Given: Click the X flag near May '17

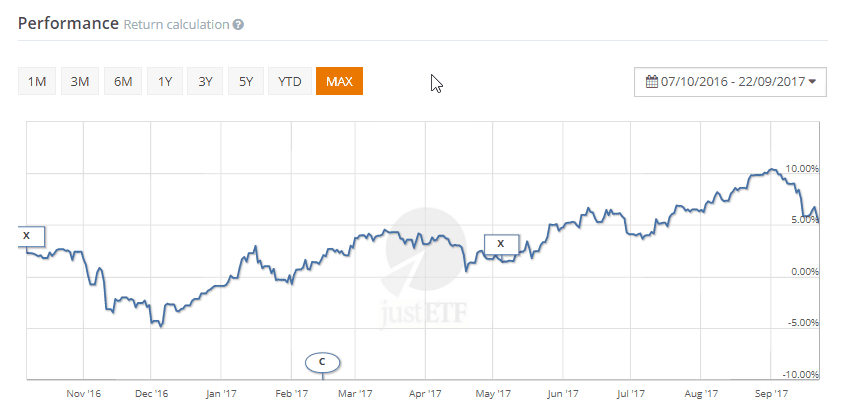Looking at the screenshot, I should pos(501,243).
